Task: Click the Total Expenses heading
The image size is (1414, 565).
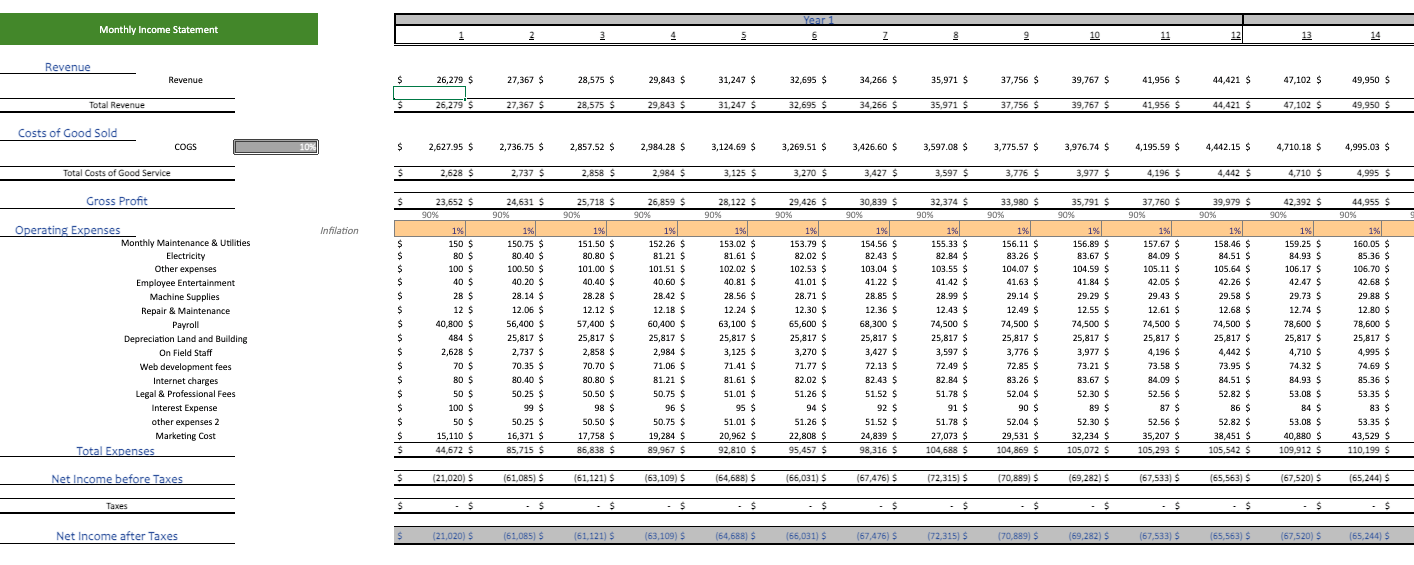Action: coord(116,451)
